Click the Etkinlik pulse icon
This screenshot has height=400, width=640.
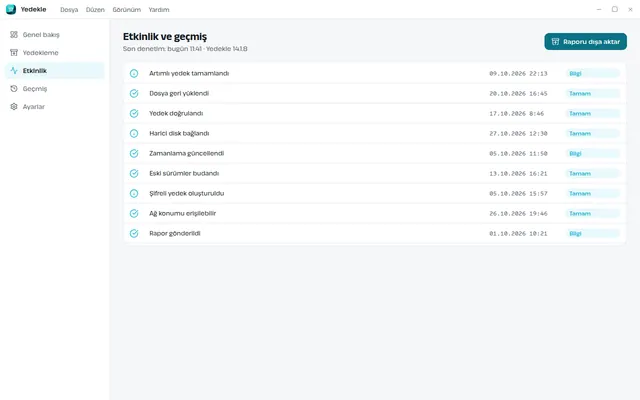(x=14, y=71)
